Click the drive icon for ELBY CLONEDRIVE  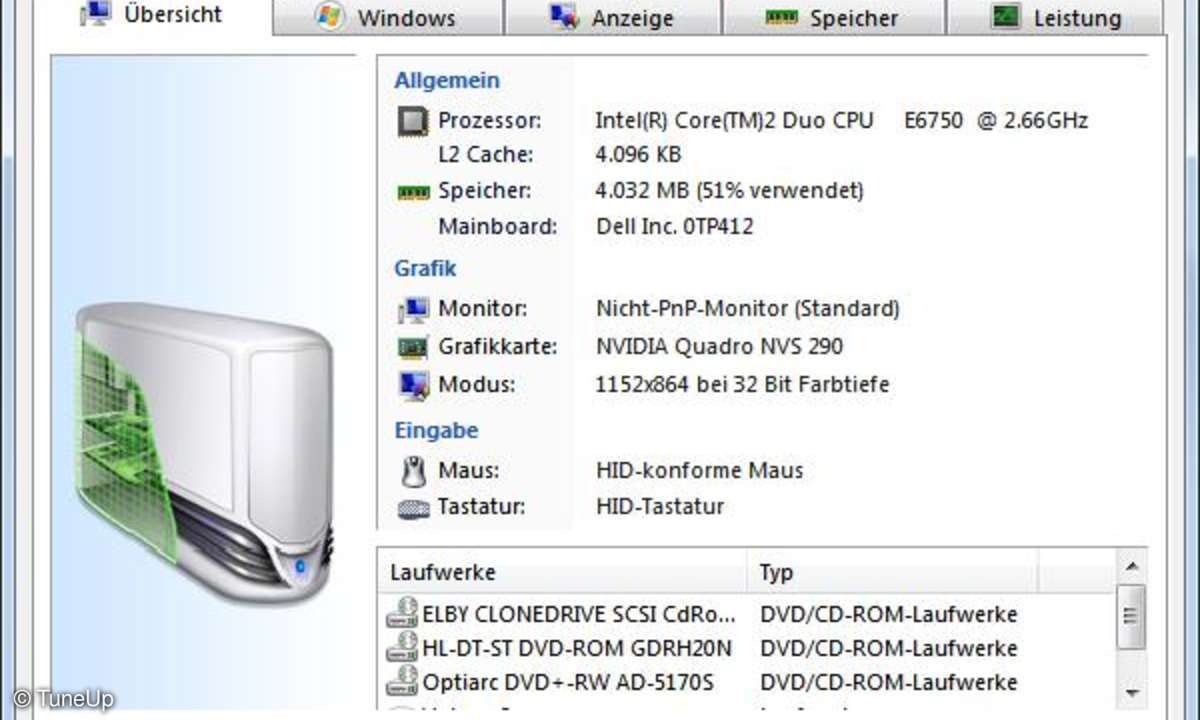tap(402, 613)
